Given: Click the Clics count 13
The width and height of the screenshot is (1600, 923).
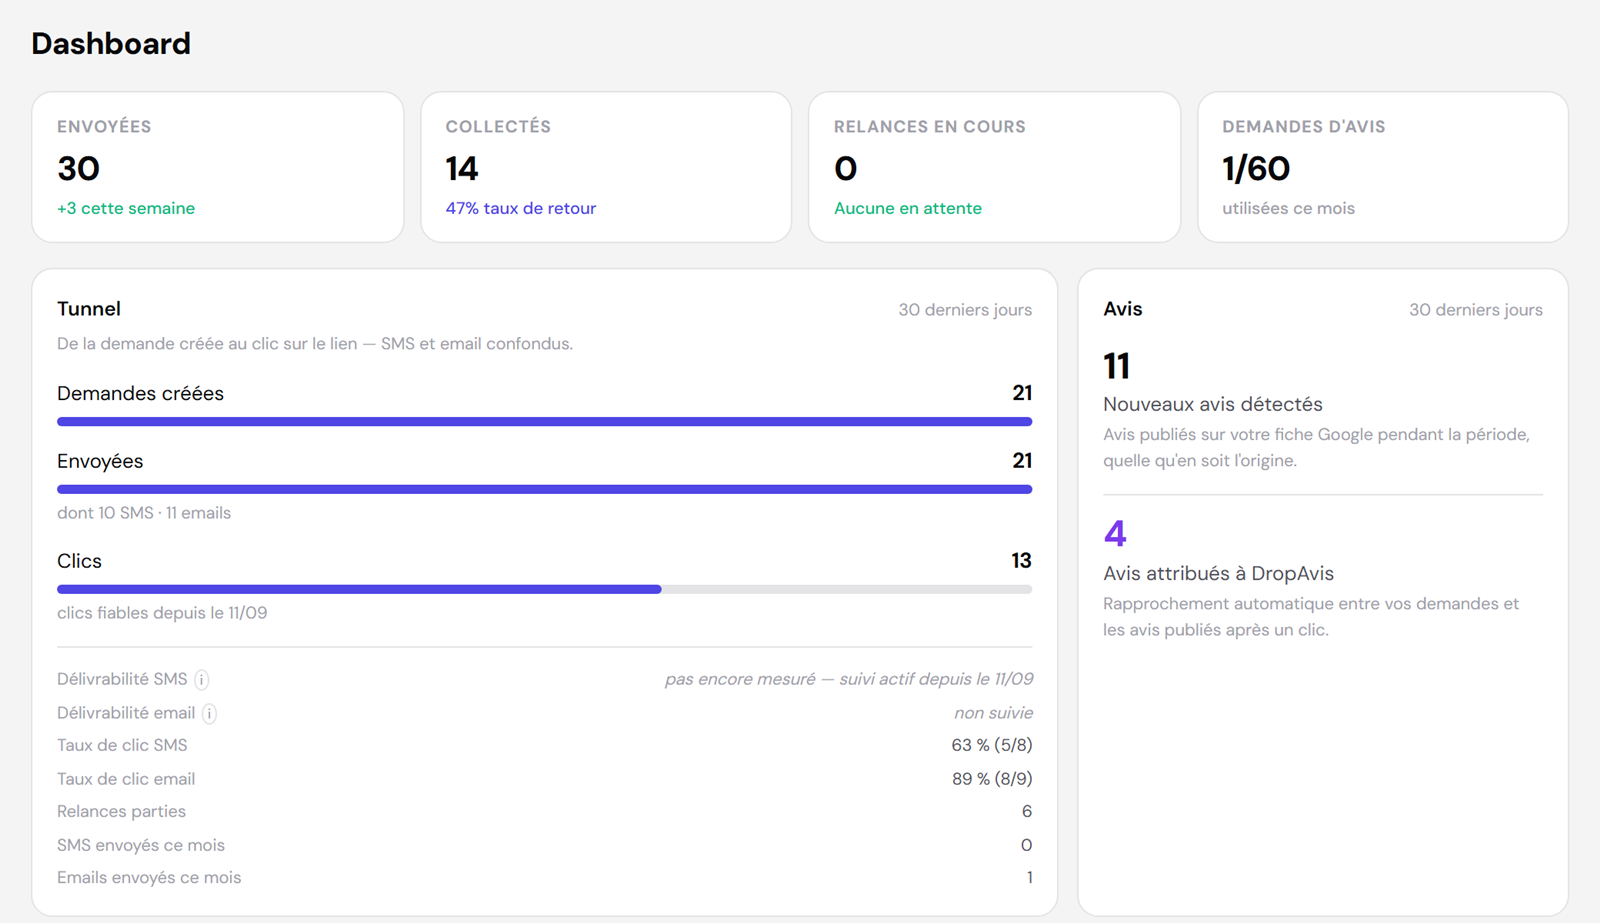Looking at the screenshot, I should [x=1021, y=561].
